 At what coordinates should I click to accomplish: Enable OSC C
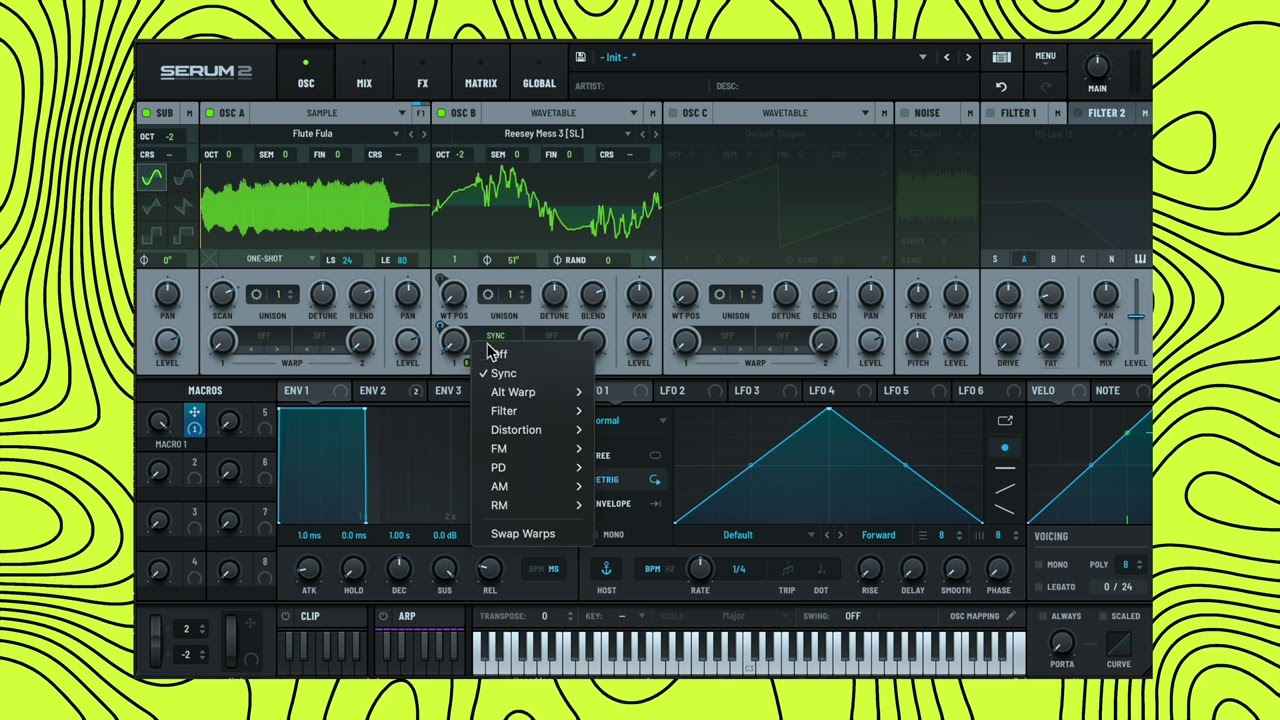[x=673, y=113]
